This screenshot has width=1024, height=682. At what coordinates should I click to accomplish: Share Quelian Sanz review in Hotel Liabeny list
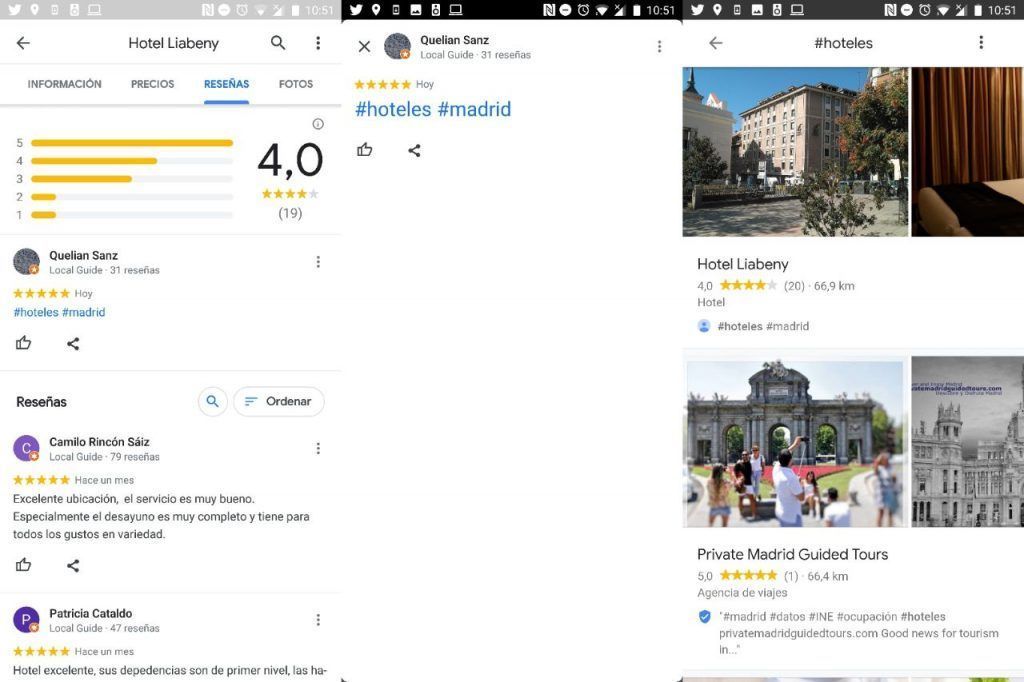coord(73,344)
